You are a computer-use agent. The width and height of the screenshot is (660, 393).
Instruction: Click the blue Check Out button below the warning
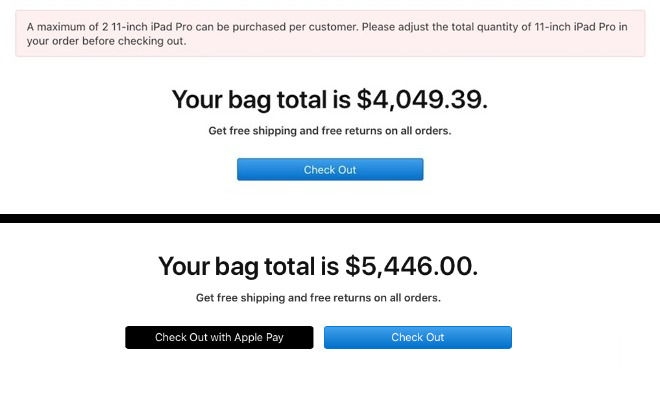click(330, 170)
